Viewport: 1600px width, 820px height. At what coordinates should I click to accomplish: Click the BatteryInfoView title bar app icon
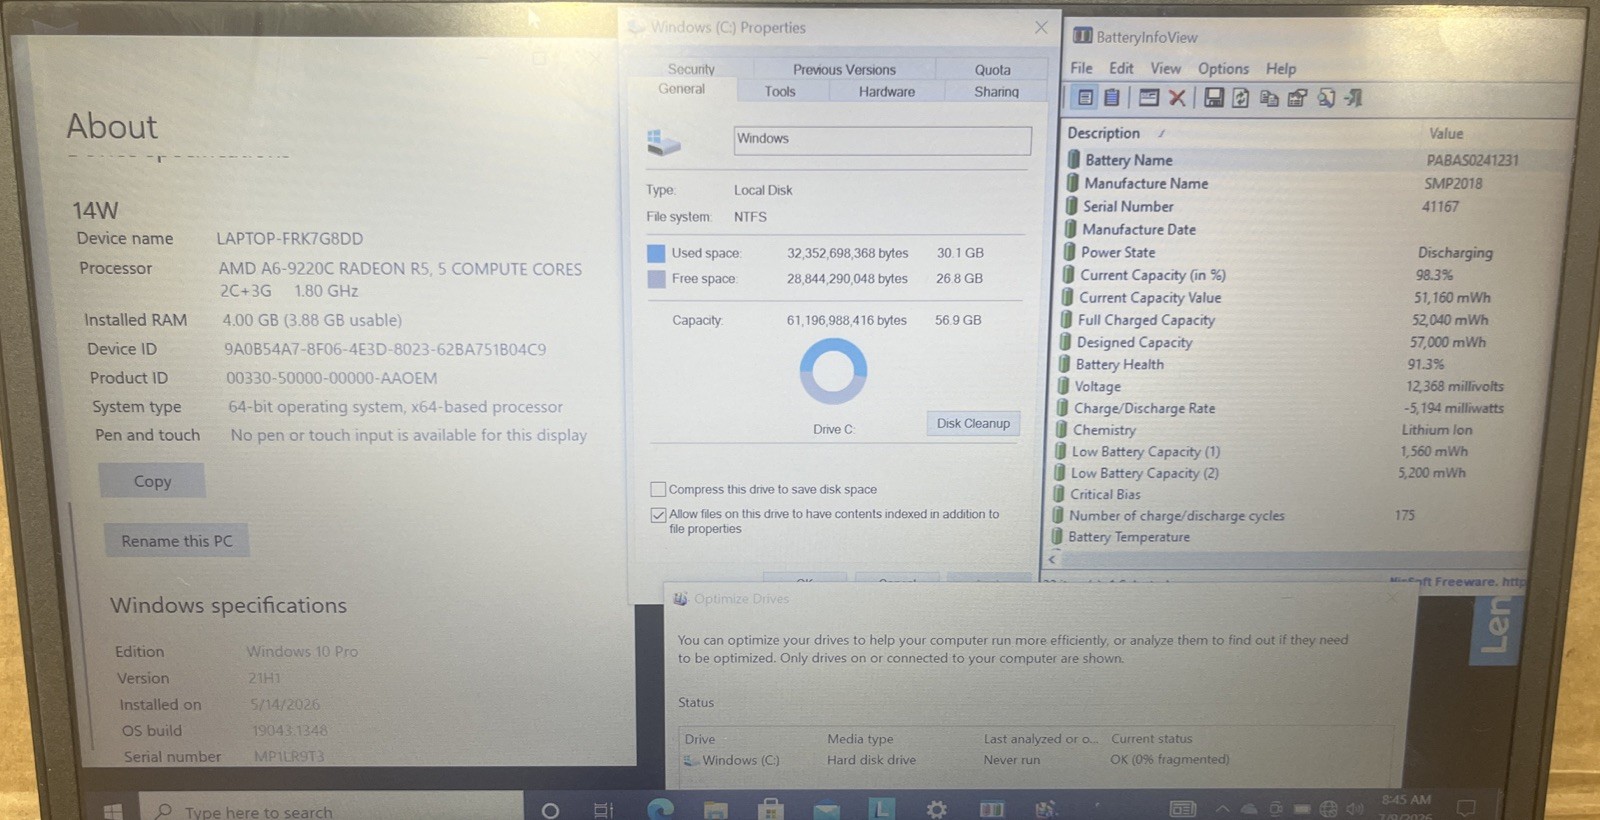click(1082, 36)
